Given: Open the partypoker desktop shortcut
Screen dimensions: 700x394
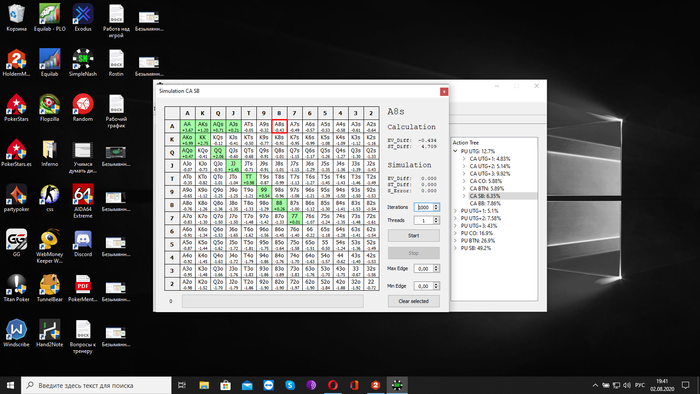Looking at the screenshot, I should 16,198.
